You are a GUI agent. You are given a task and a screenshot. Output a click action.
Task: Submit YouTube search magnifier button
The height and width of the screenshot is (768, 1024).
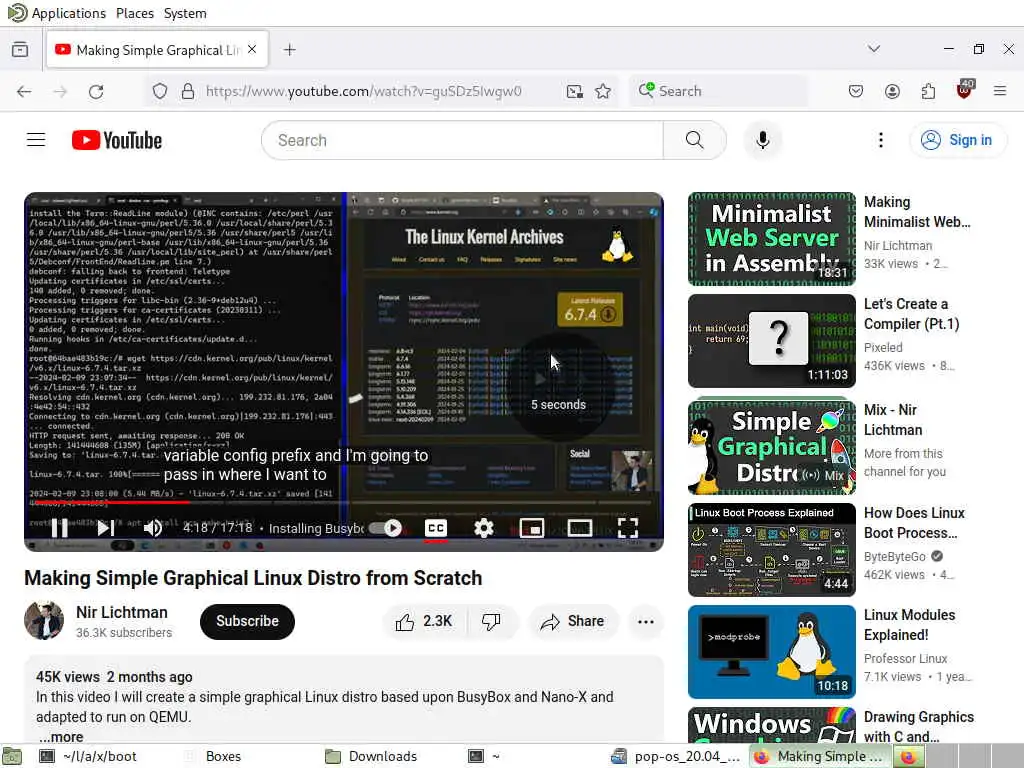(695, 140)
